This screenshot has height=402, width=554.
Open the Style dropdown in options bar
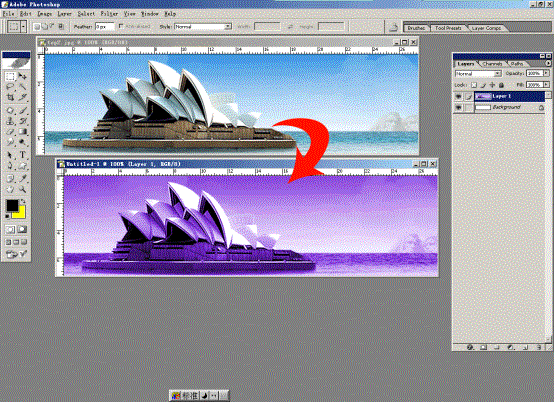pos(203,26)
